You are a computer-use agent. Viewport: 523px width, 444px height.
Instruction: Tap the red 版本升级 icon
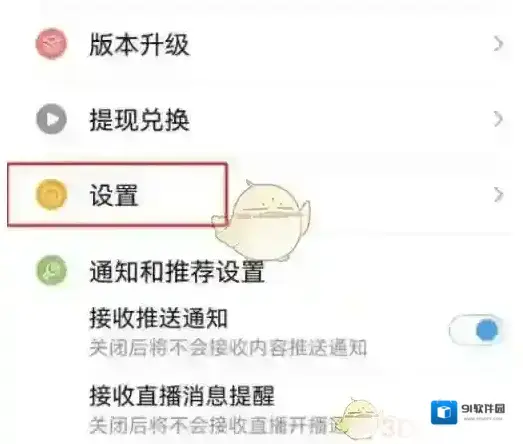pyautogui.click(x=51, y=44)
